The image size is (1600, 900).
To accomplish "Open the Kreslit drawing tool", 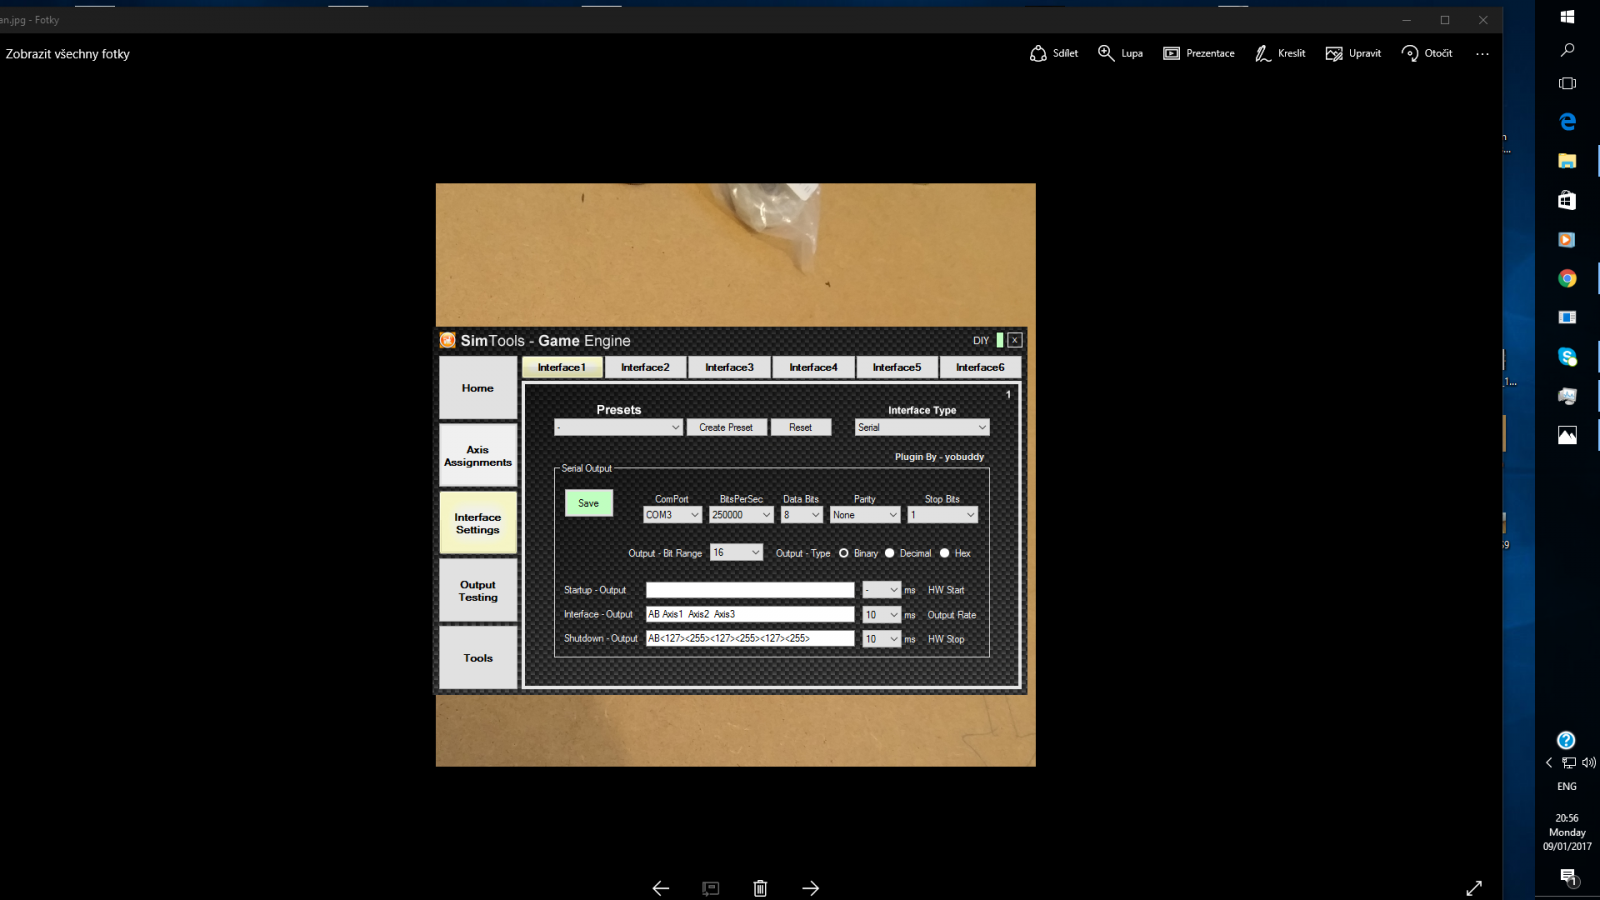I will pos(1280,53).
